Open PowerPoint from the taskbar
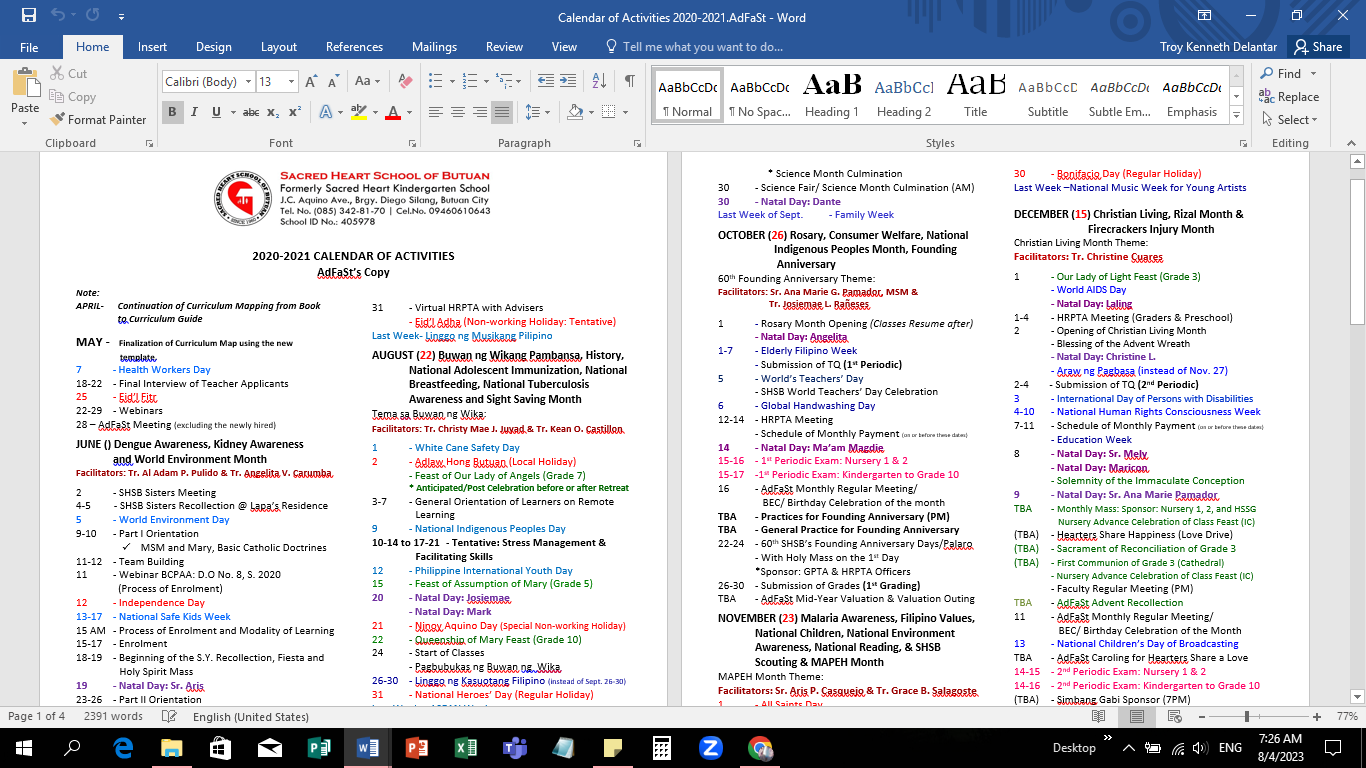Screen dimensions: 1366x768 pos(416,748)
